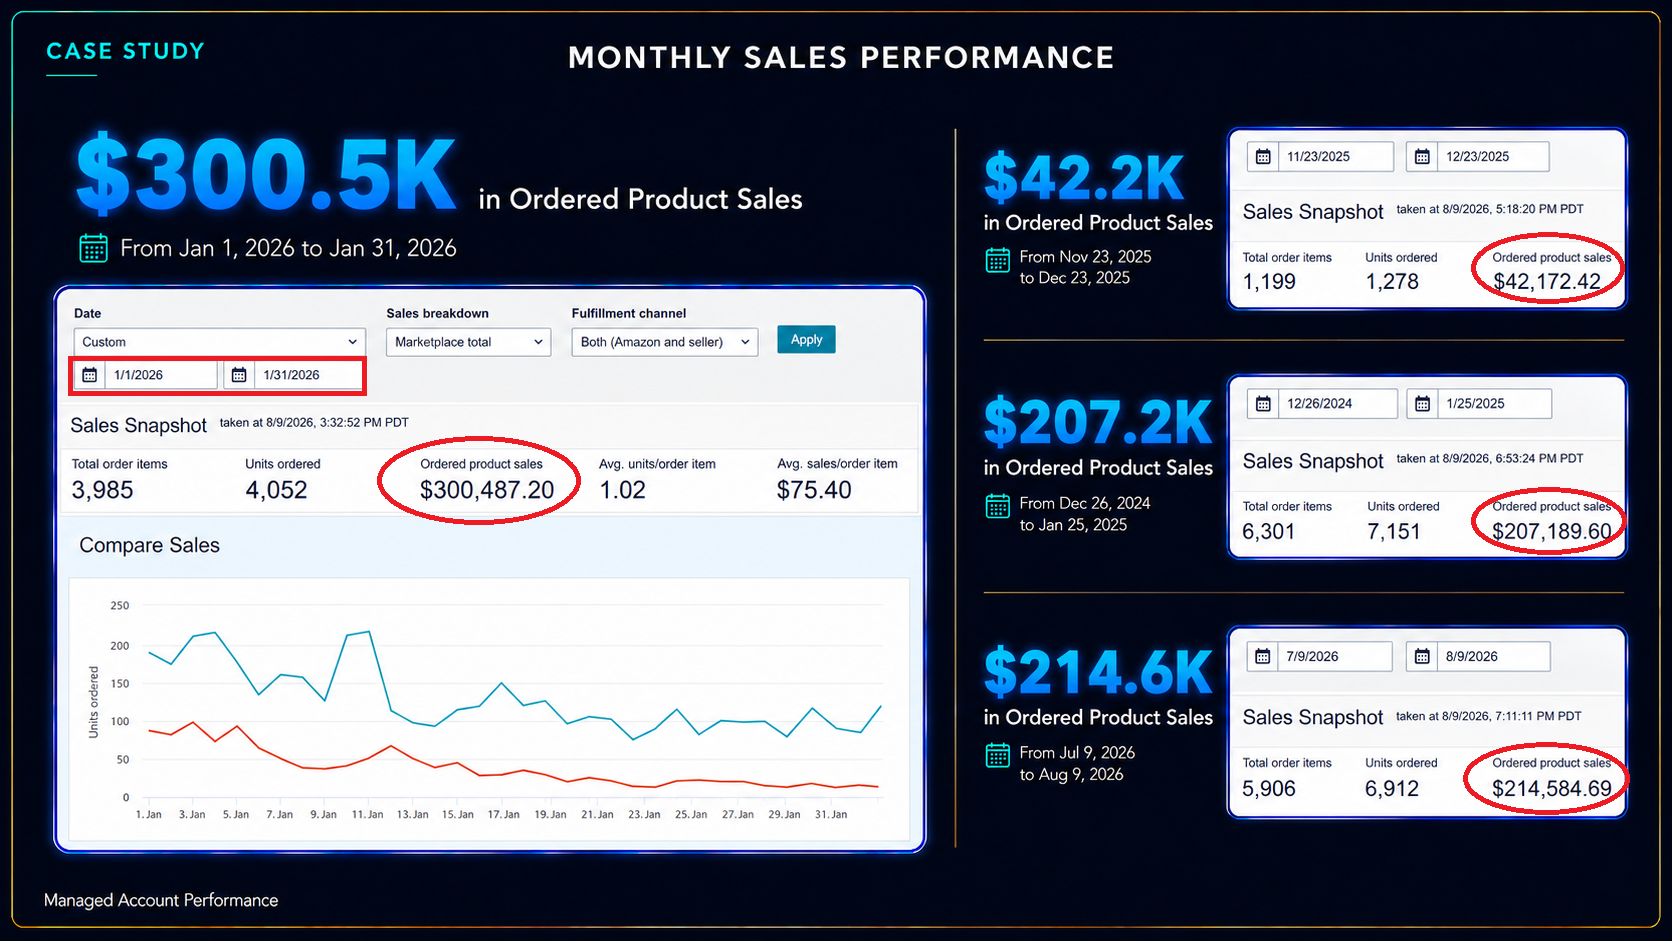The image size is (1672, 941).
Task: Click teal calendar icon next to 'From Jan 1, 2026'
Action: (x=93, y=248)
